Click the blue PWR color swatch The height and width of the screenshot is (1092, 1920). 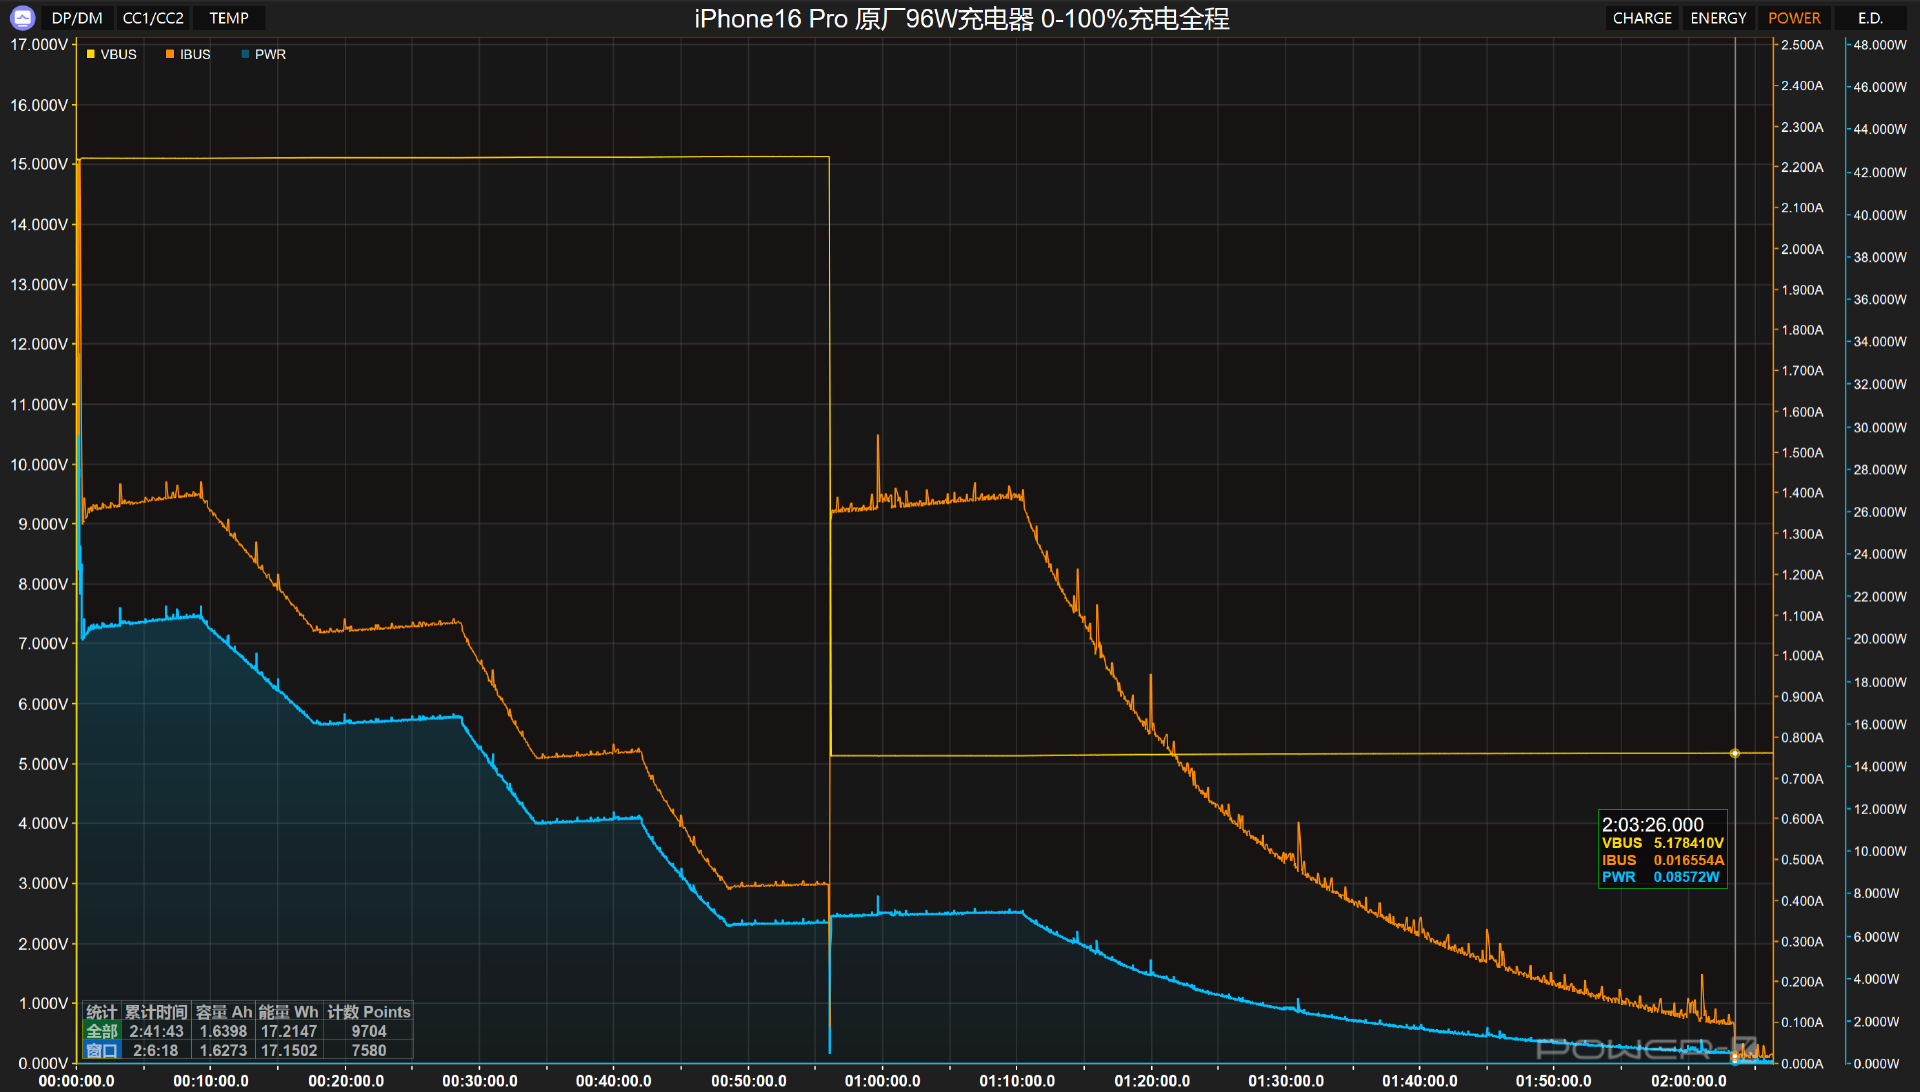(x=245, y=54)
